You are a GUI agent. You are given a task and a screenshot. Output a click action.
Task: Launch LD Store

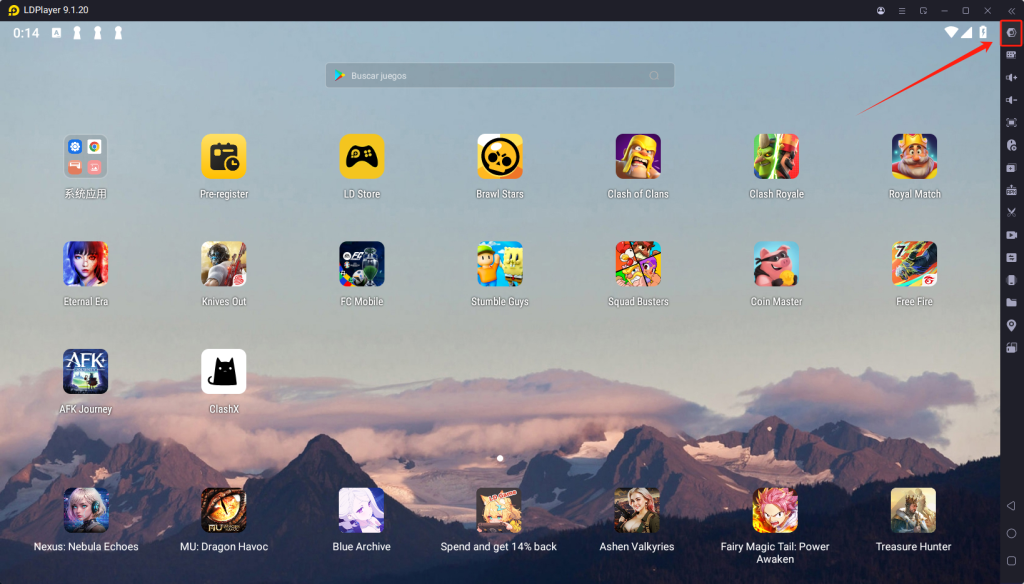pos(362,157)
